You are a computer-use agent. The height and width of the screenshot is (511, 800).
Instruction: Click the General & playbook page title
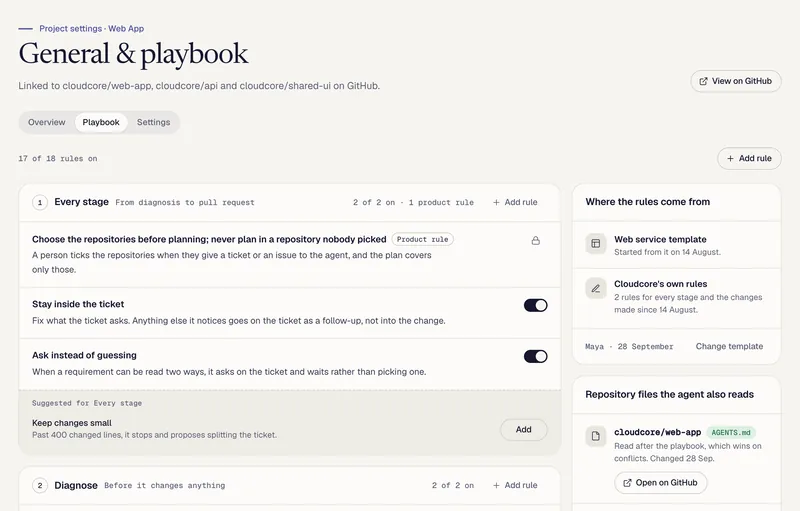[133, 54]
